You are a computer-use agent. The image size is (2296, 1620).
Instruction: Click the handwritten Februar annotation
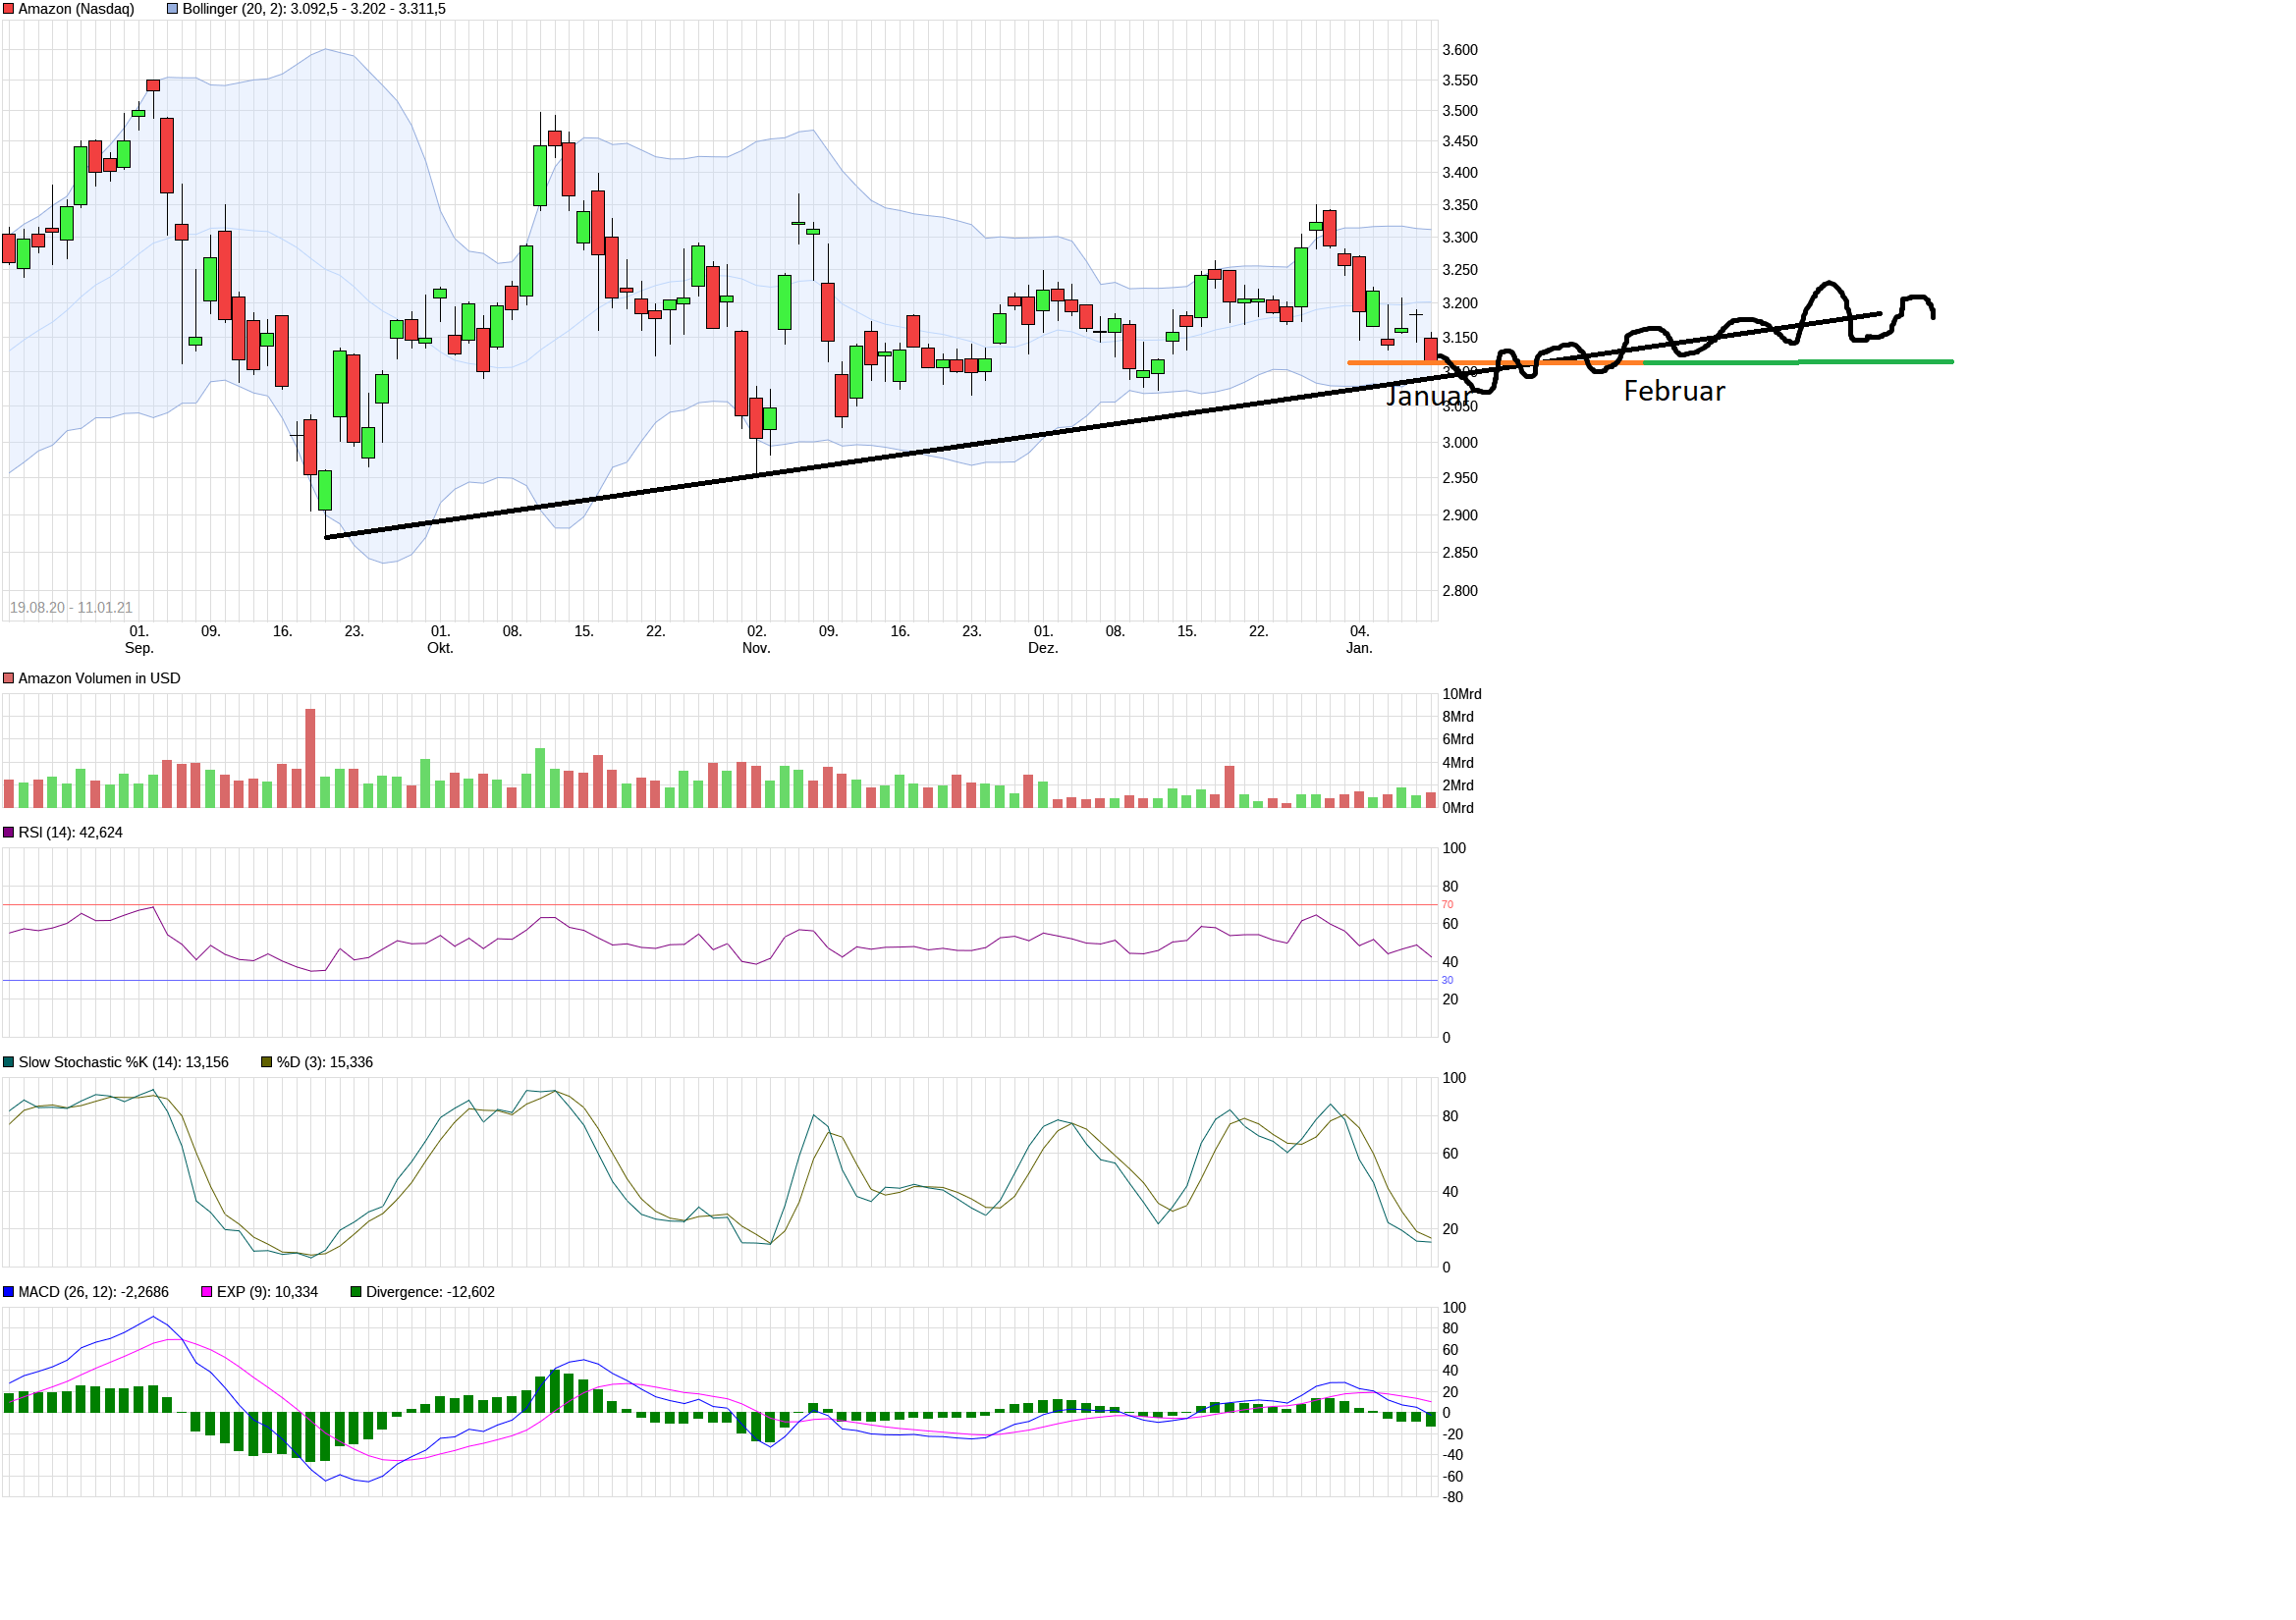(x=1674, y=391)
